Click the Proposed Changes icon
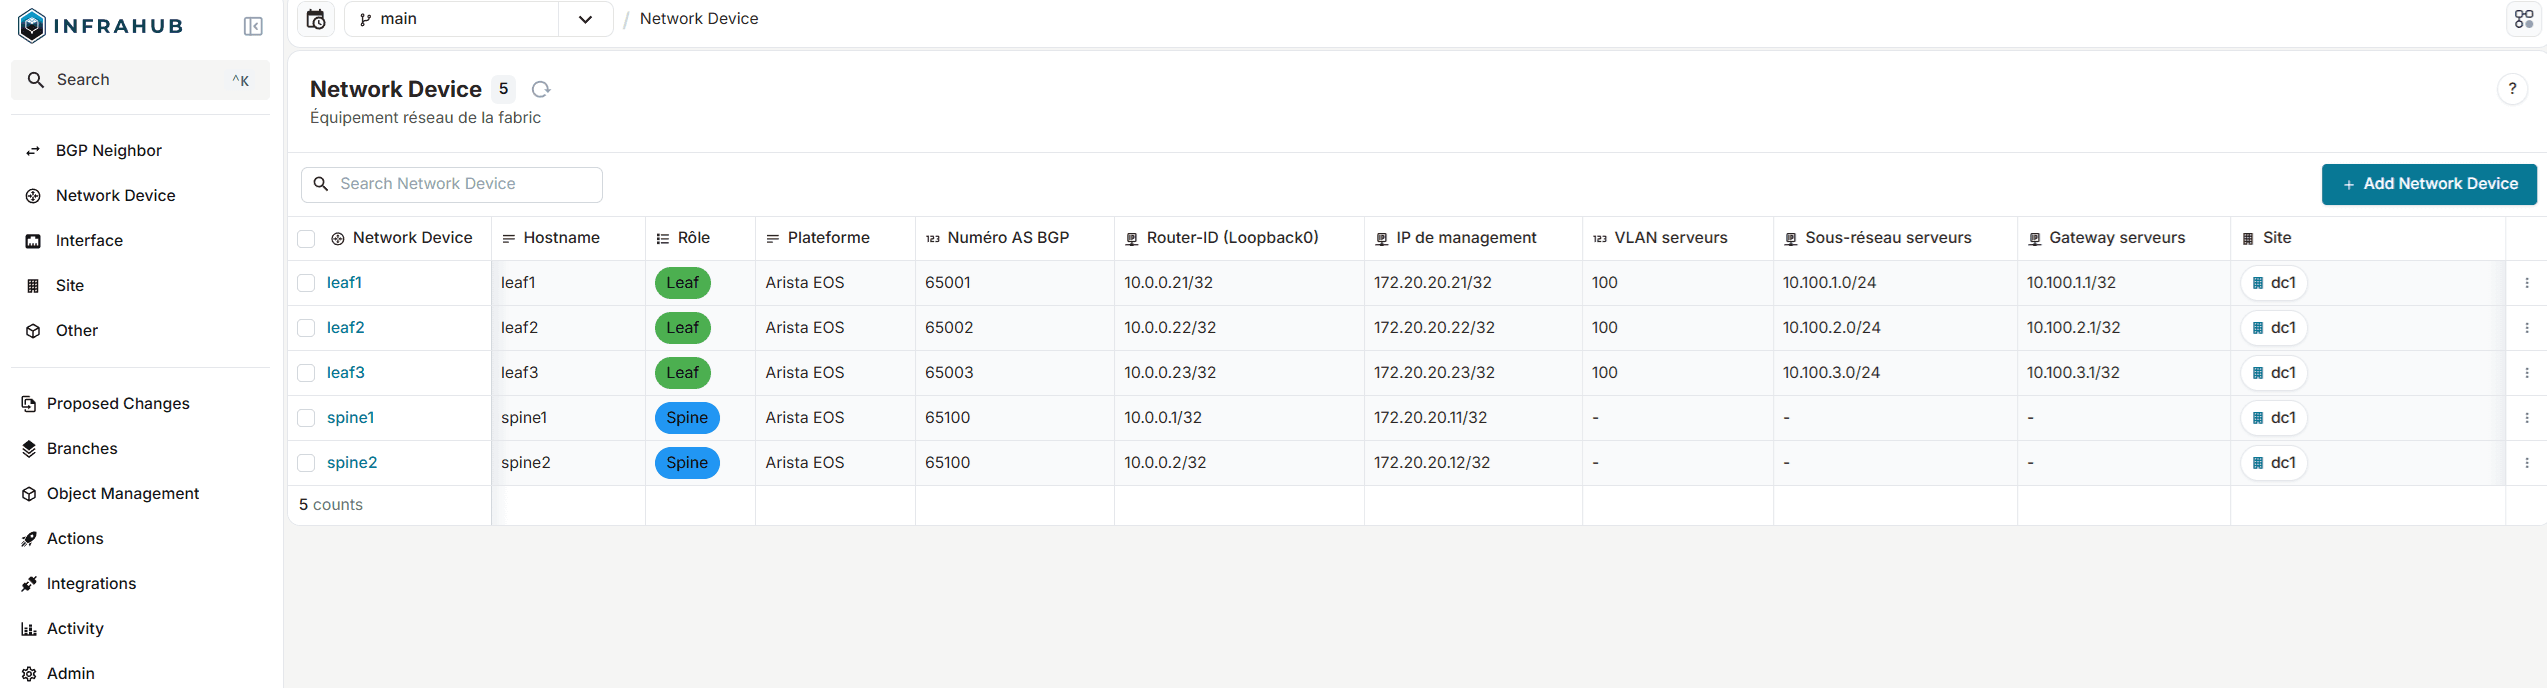 point(29,404)
